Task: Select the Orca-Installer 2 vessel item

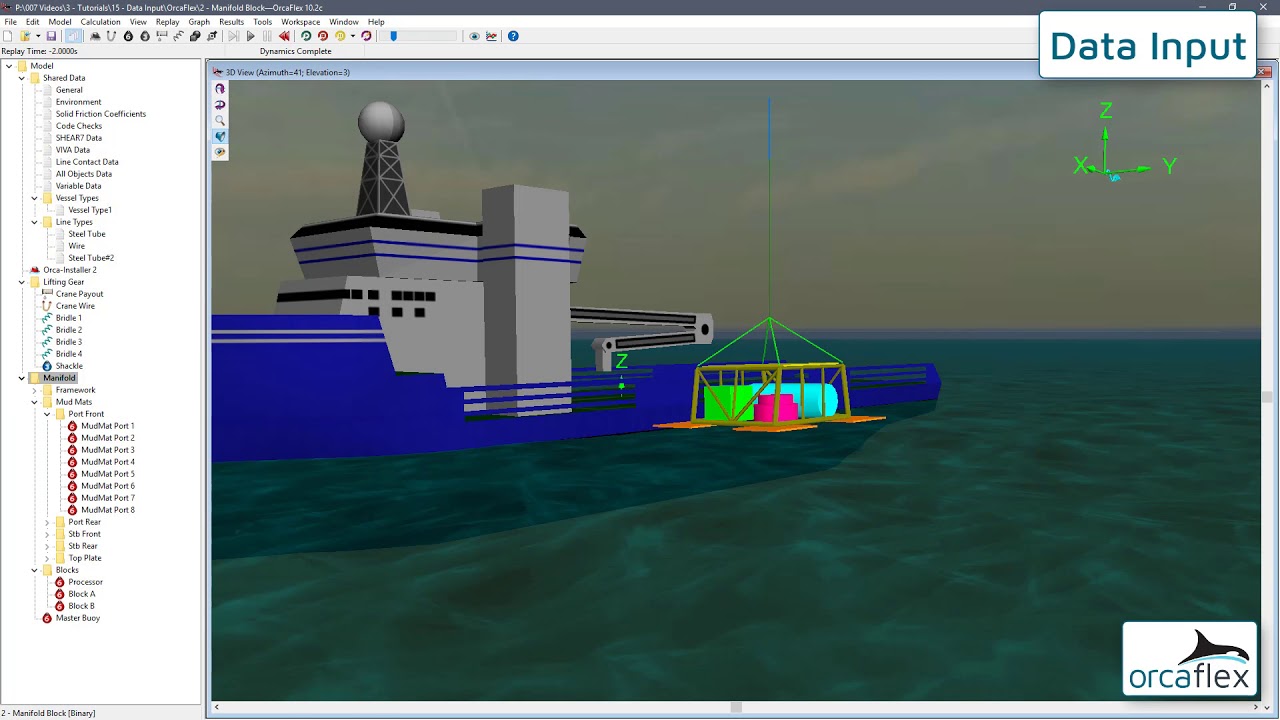Action: pyautogui.click(x=70, y=270)
